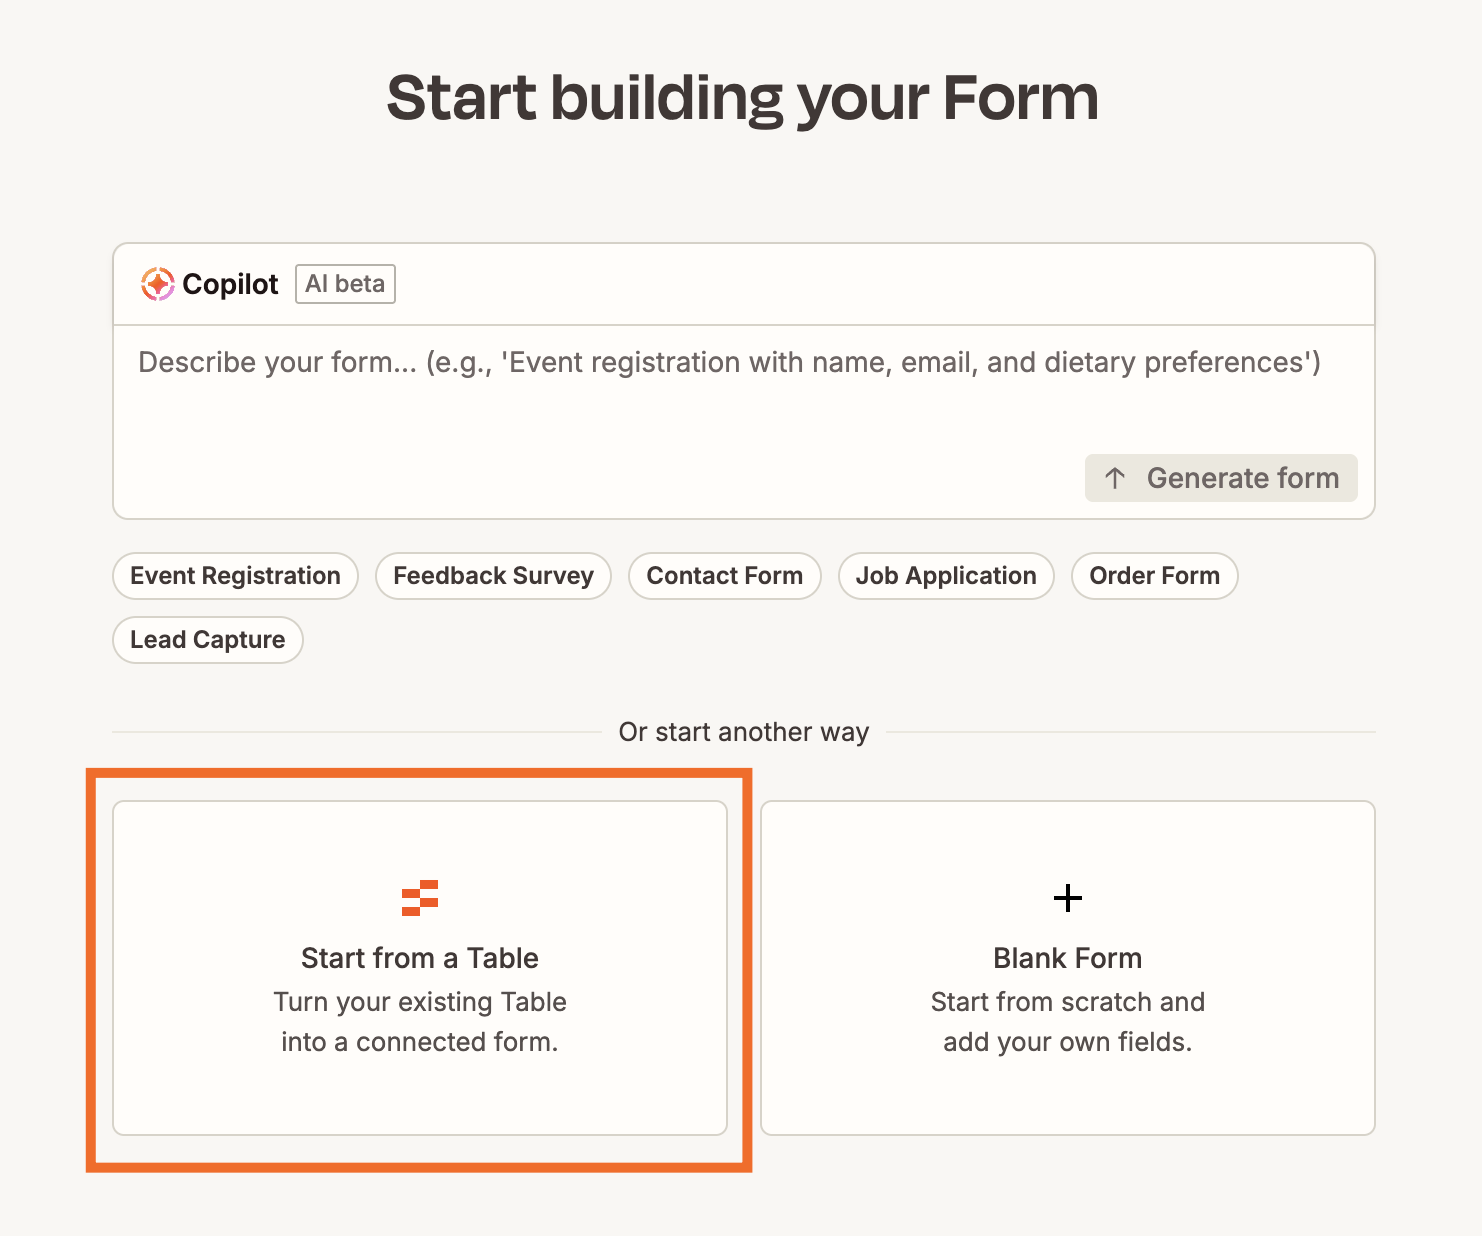Choose the Order Form template

[x=1154, y=576]
